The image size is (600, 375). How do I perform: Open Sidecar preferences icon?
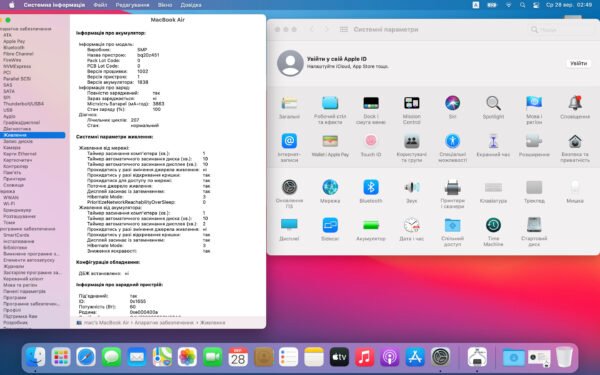pos(330,225)
